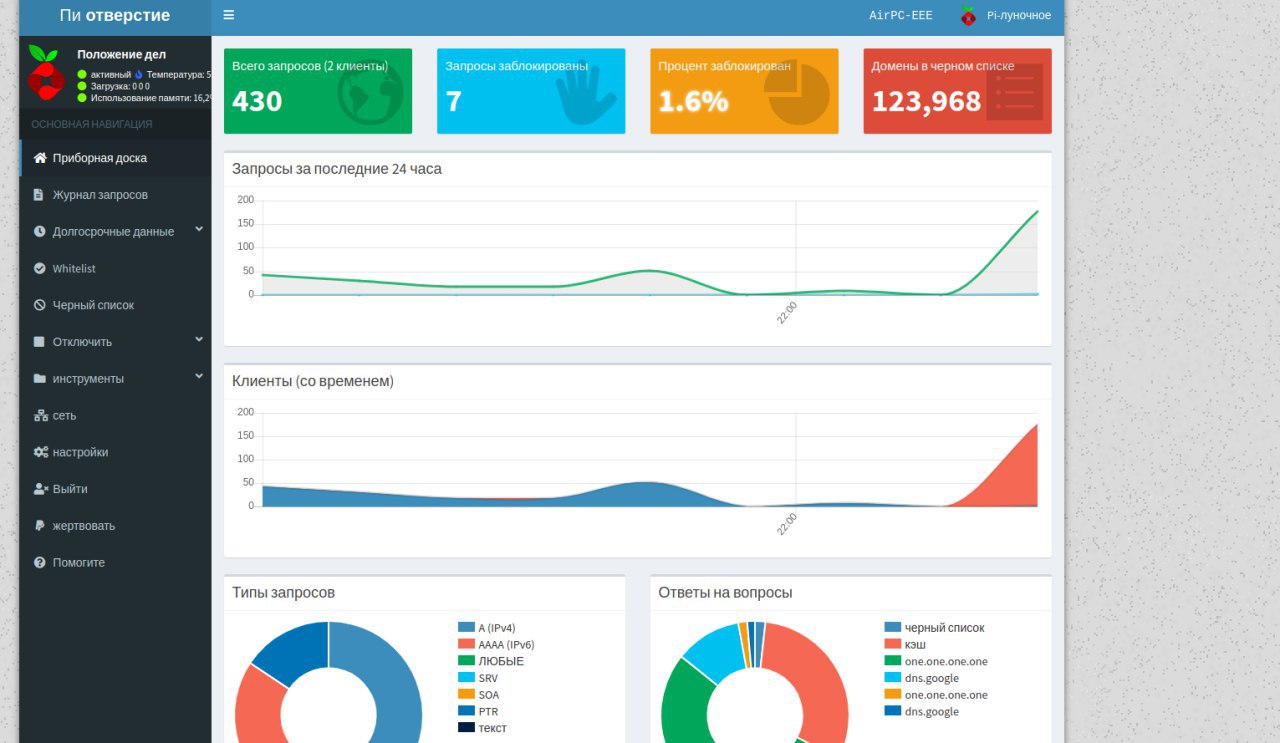This screenshot has height=743, width=1280.
Task: Click the folder icon beside инструменты
Action: [x=39, y=379]
